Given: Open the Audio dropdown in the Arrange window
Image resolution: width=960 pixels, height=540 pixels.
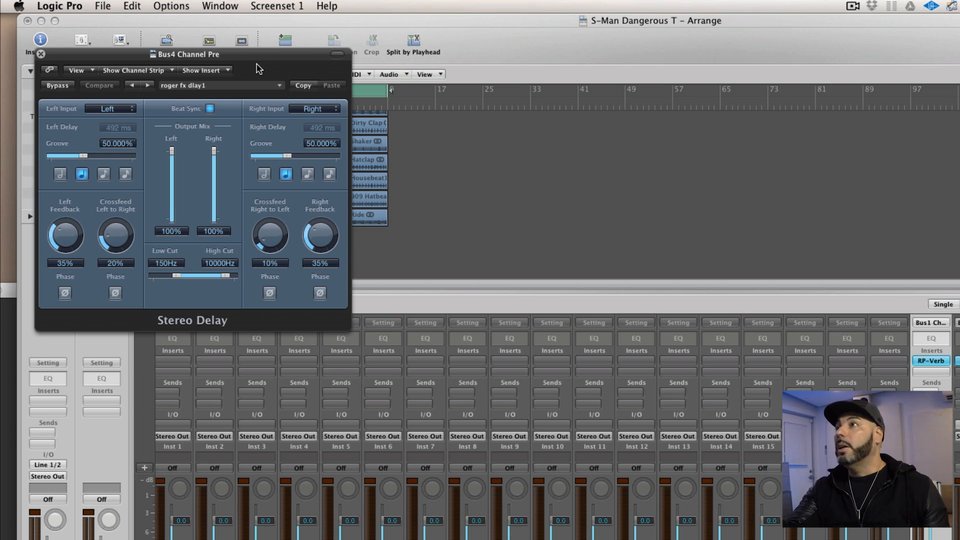Looking at the screenshot, I should click(393, 74).
